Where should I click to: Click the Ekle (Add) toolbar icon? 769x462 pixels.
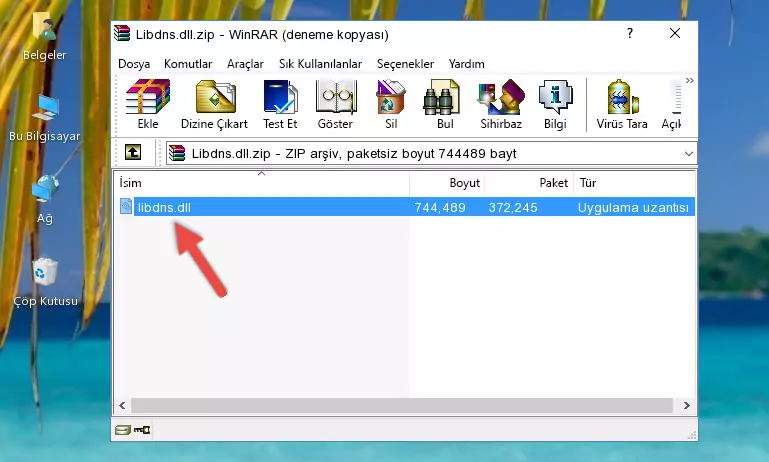(148, 104)
